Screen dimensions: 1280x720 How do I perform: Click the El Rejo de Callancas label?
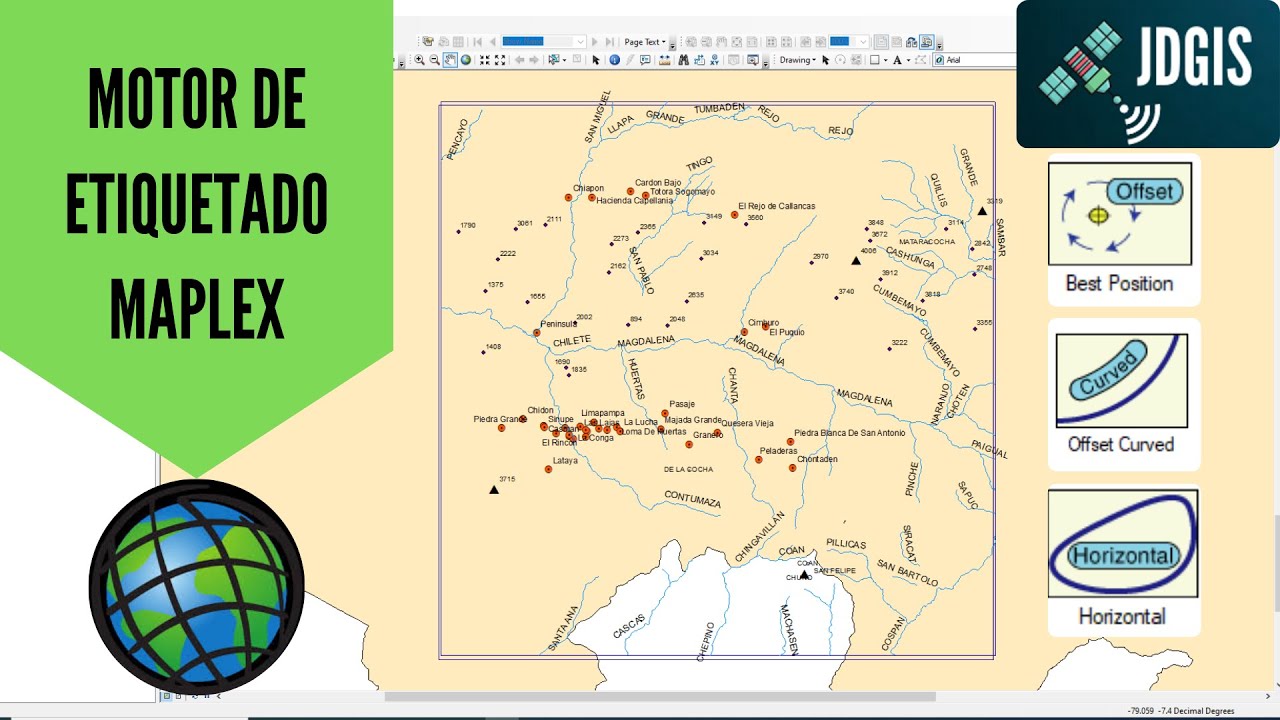[776, 206]
